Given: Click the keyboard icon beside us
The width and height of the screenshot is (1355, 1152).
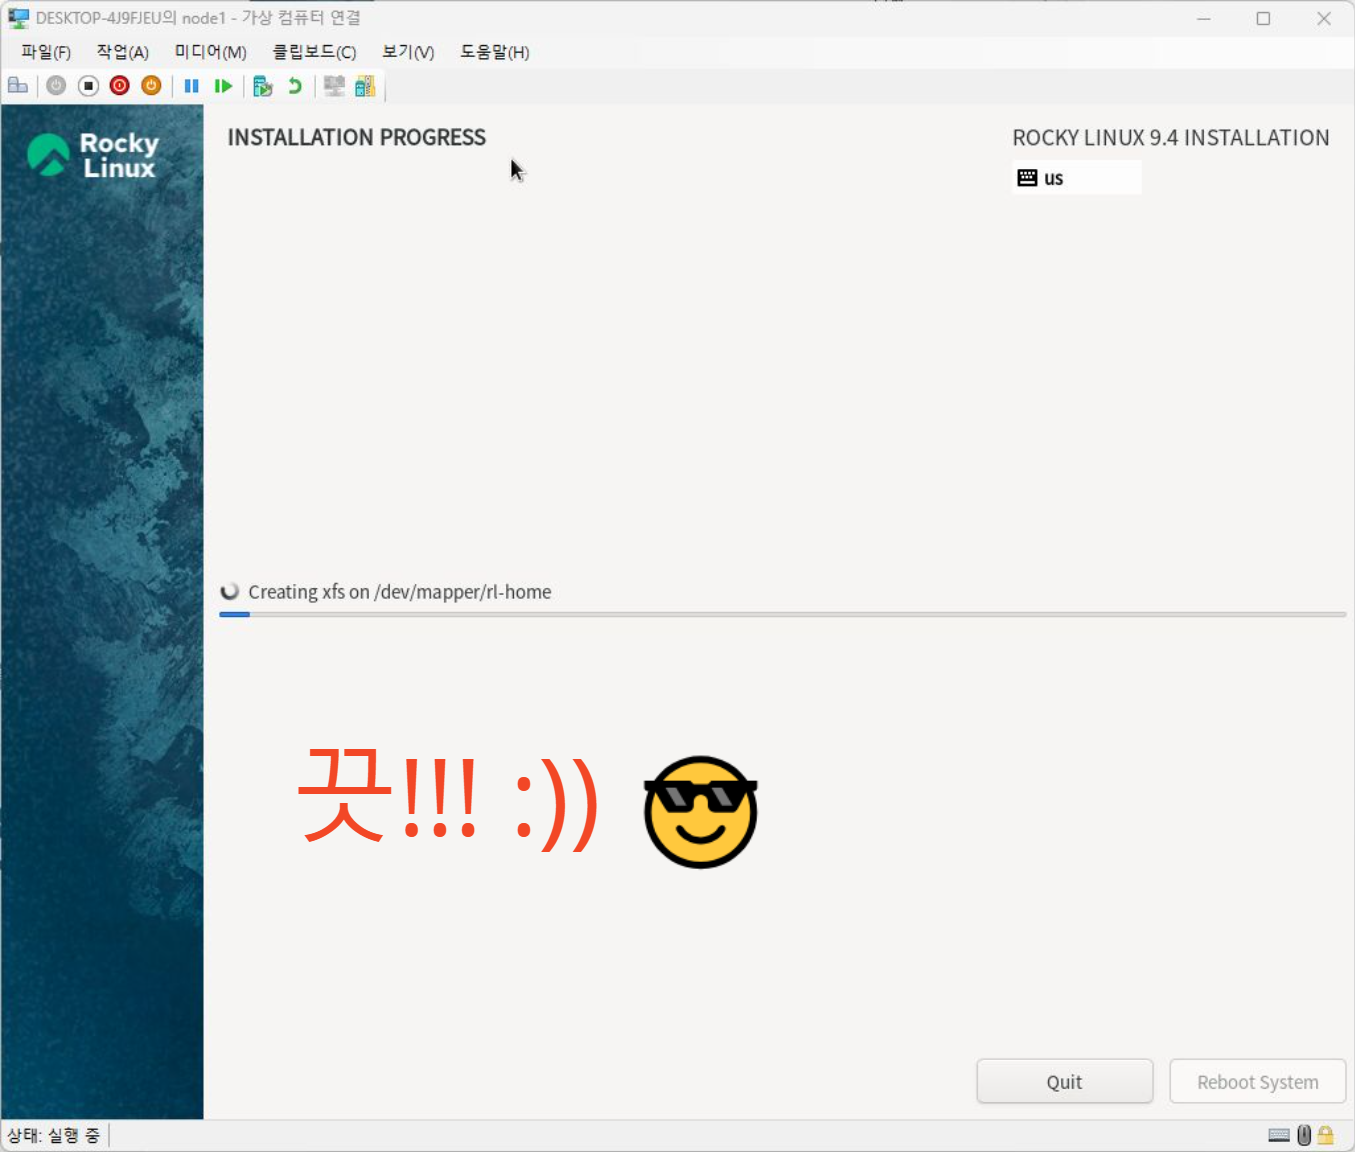Looking at the screenshot, I should pyautogui.click(x=1027, y=178).
